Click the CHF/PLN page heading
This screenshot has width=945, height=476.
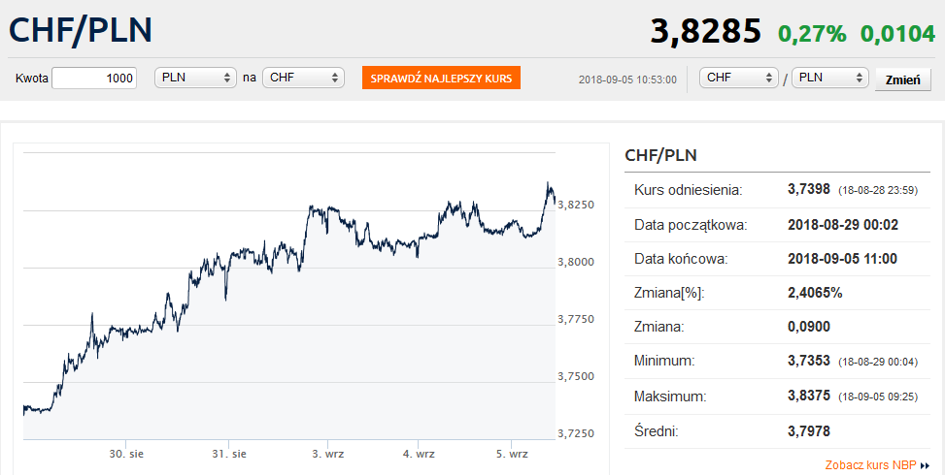[x=80, y=31]
